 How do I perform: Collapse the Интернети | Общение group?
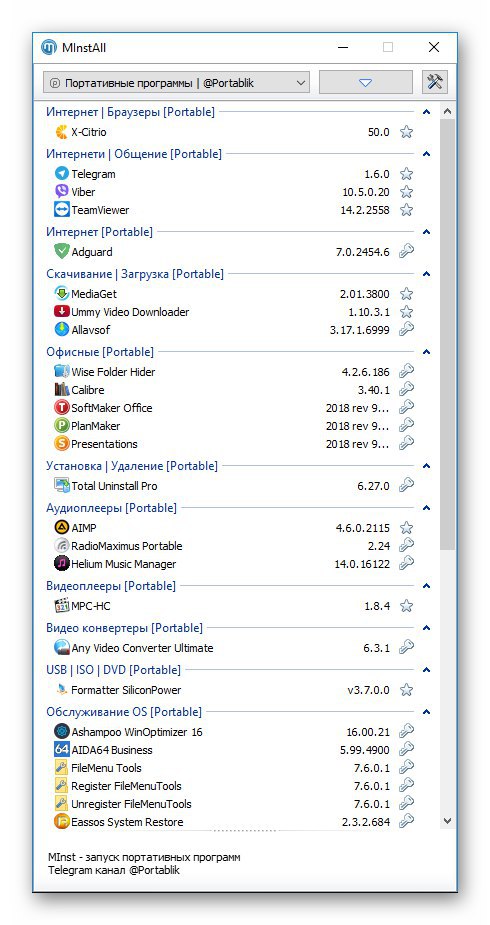[x=427, y=154]
